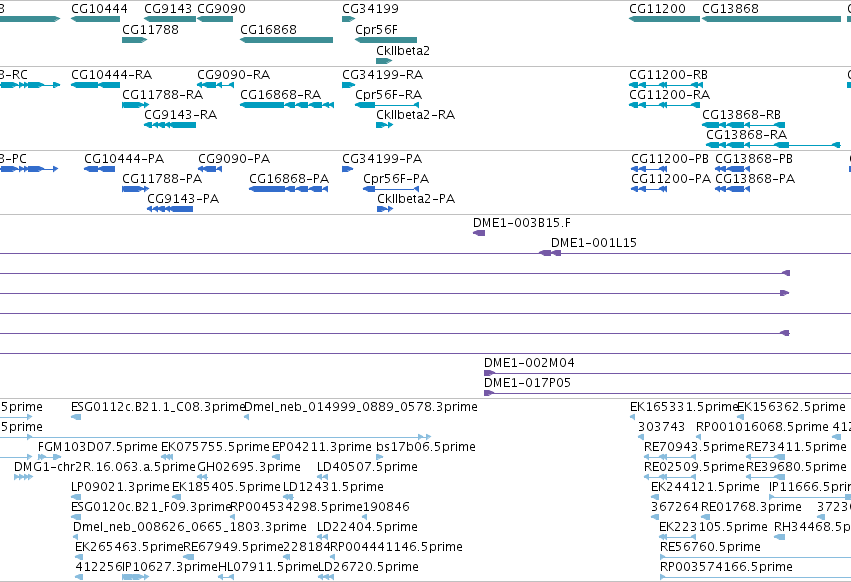Click the CkIIbeta2 gene label
851x582 pixels.
pos(403,50)
